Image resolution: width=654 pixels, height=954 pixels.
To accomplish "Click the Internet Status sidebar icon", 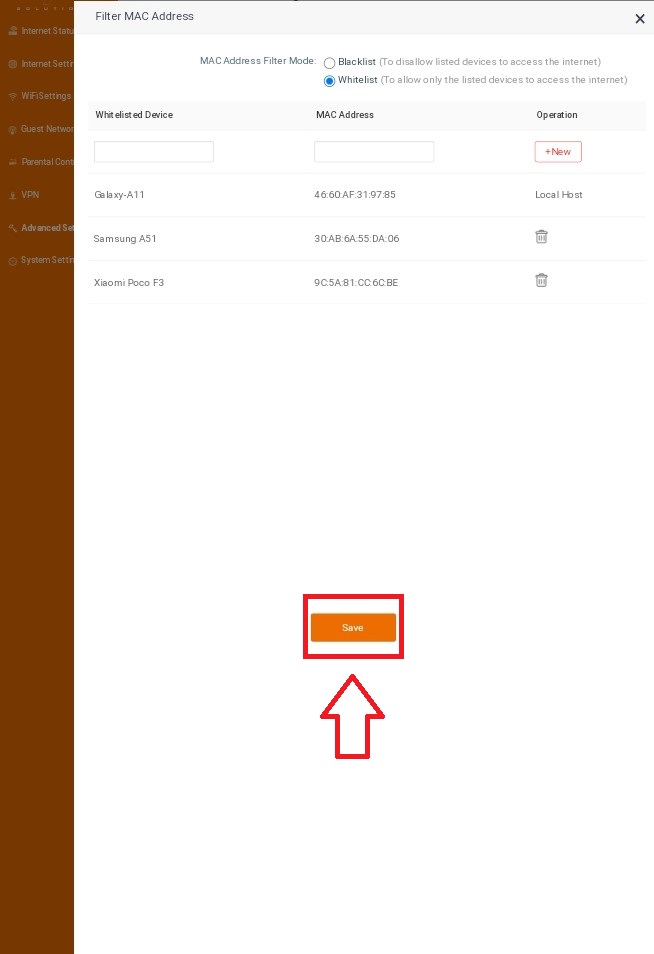I will [12, 31].
